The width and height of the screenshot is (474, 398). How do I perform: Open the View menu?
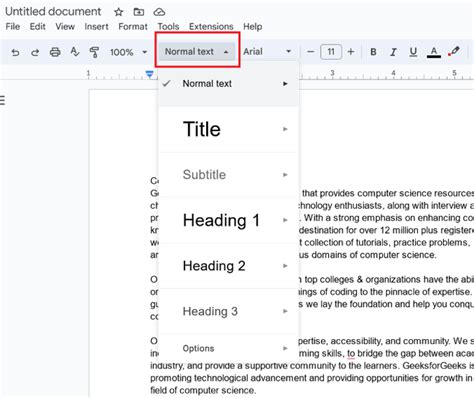(65, 27)
